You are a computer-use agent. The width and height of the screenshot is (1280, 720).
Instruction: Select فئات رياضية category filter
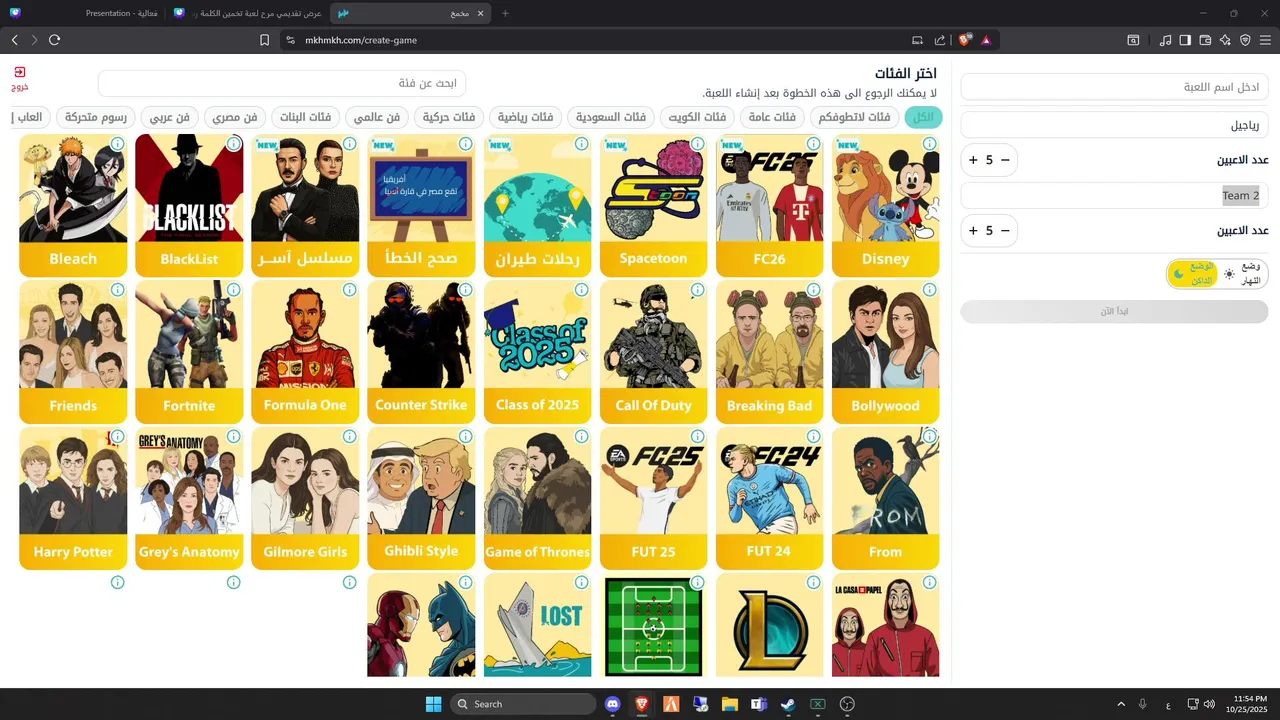[526, 117]
